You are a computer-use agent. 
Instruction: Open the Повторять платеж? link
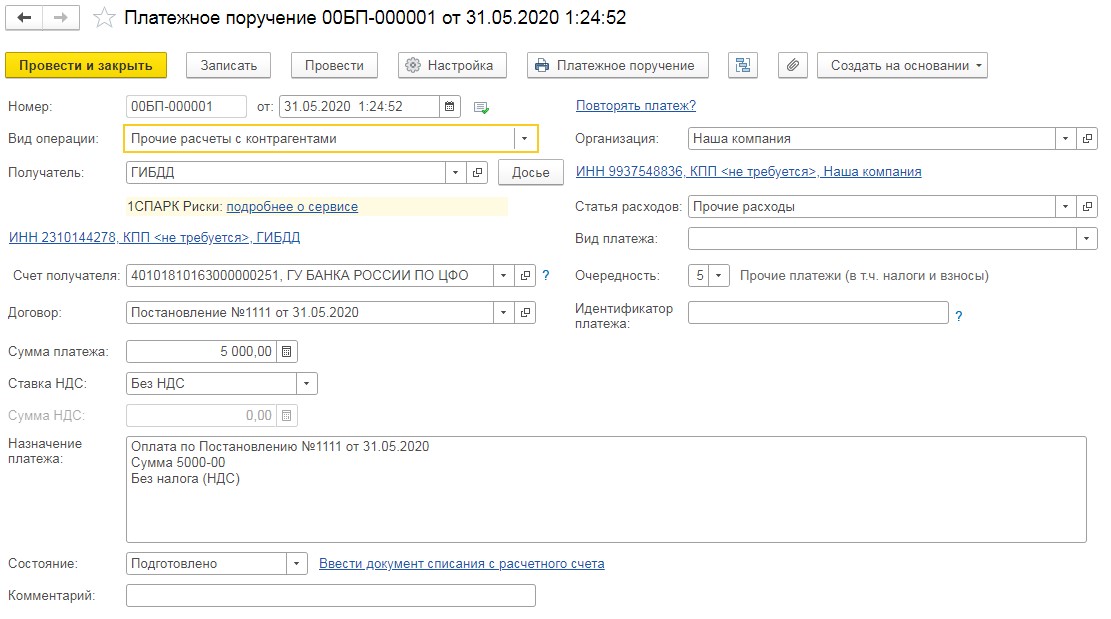tap(636, 105)
